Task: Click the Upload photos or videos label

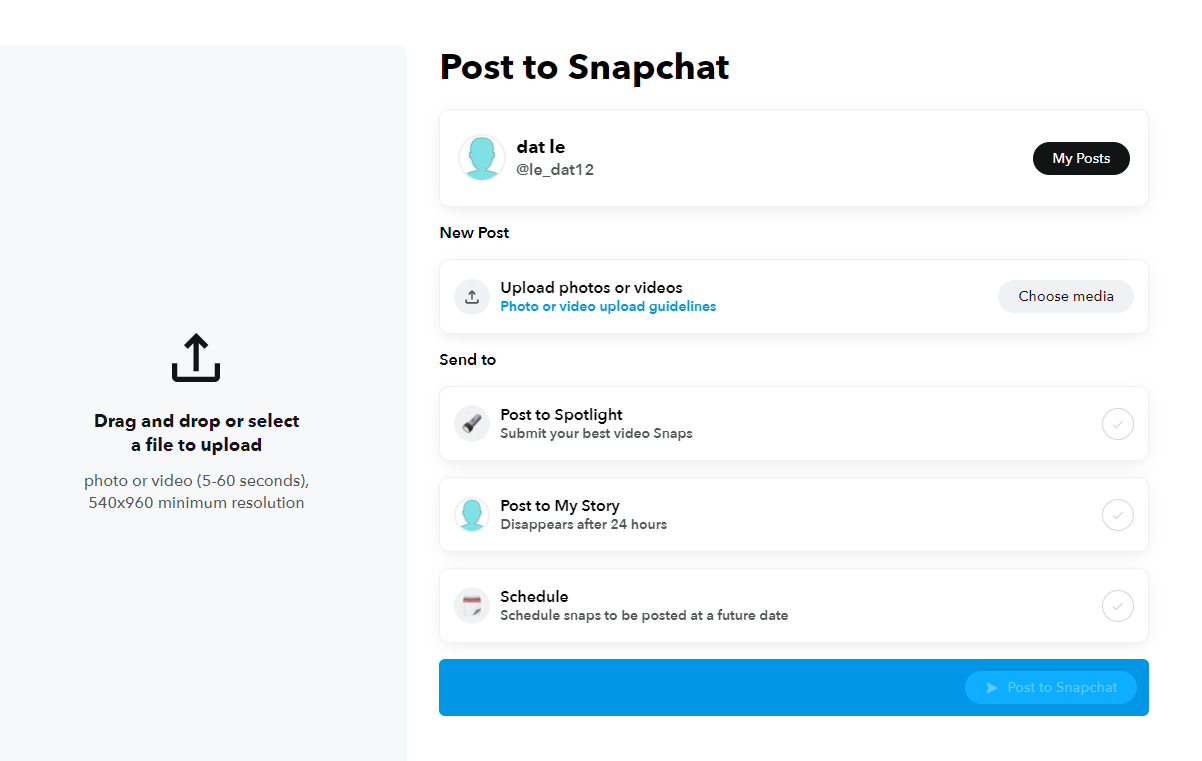Action: 591,288
